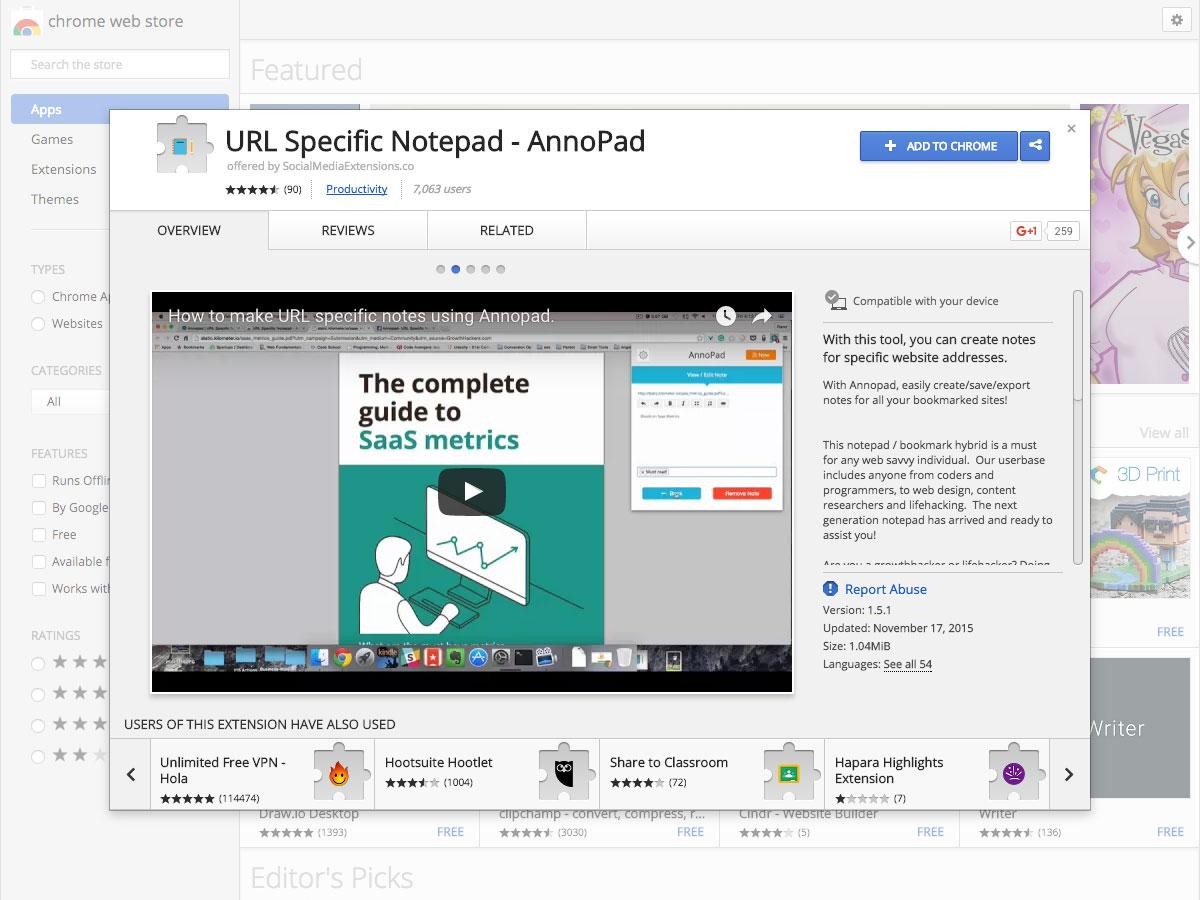Select the second screenshot carousel dot

[456, 269]
